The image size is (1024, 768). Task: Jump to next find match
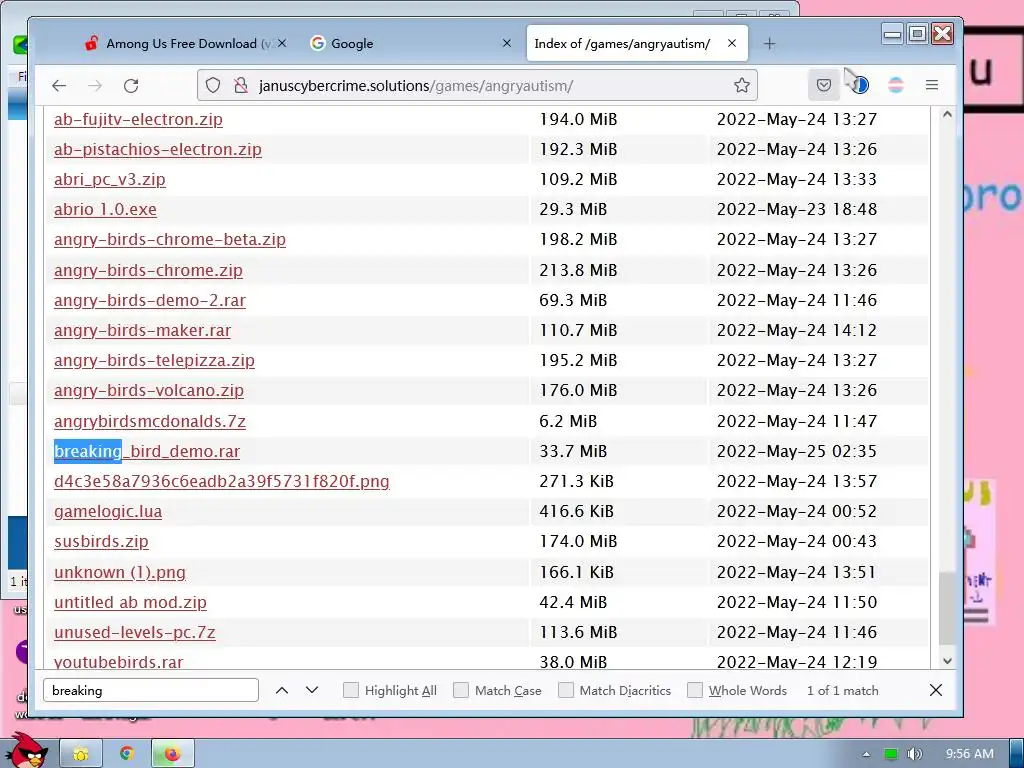[312, 690]
